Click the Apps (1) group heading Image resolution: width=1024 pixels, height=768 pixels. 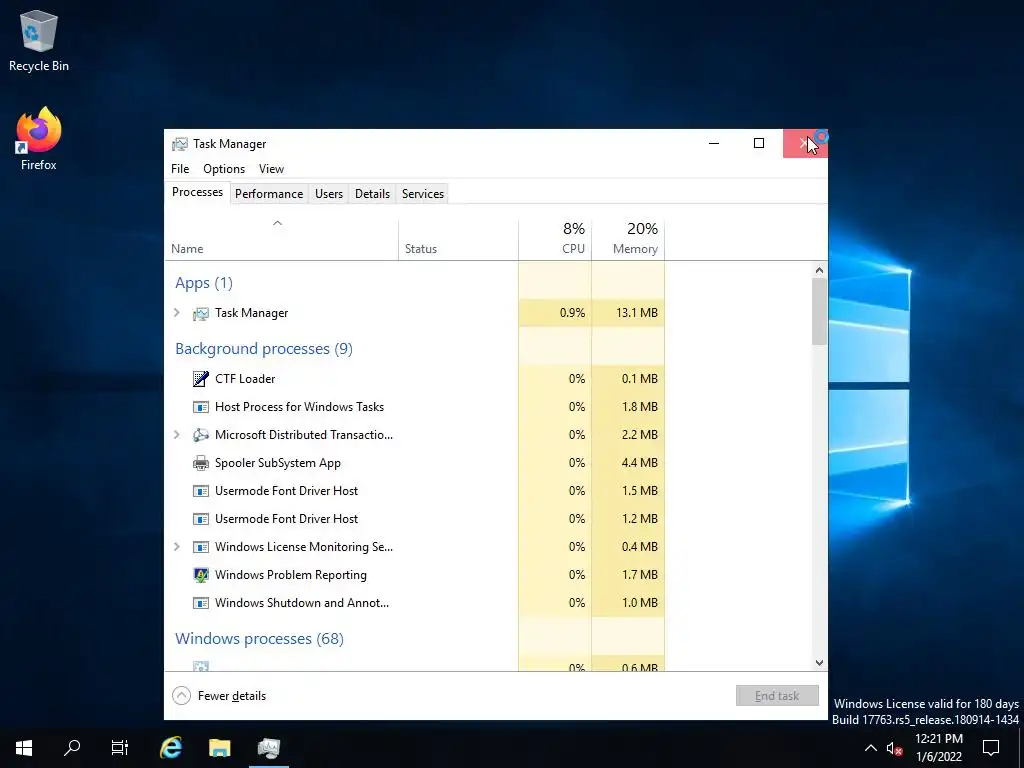pos(204,283)
